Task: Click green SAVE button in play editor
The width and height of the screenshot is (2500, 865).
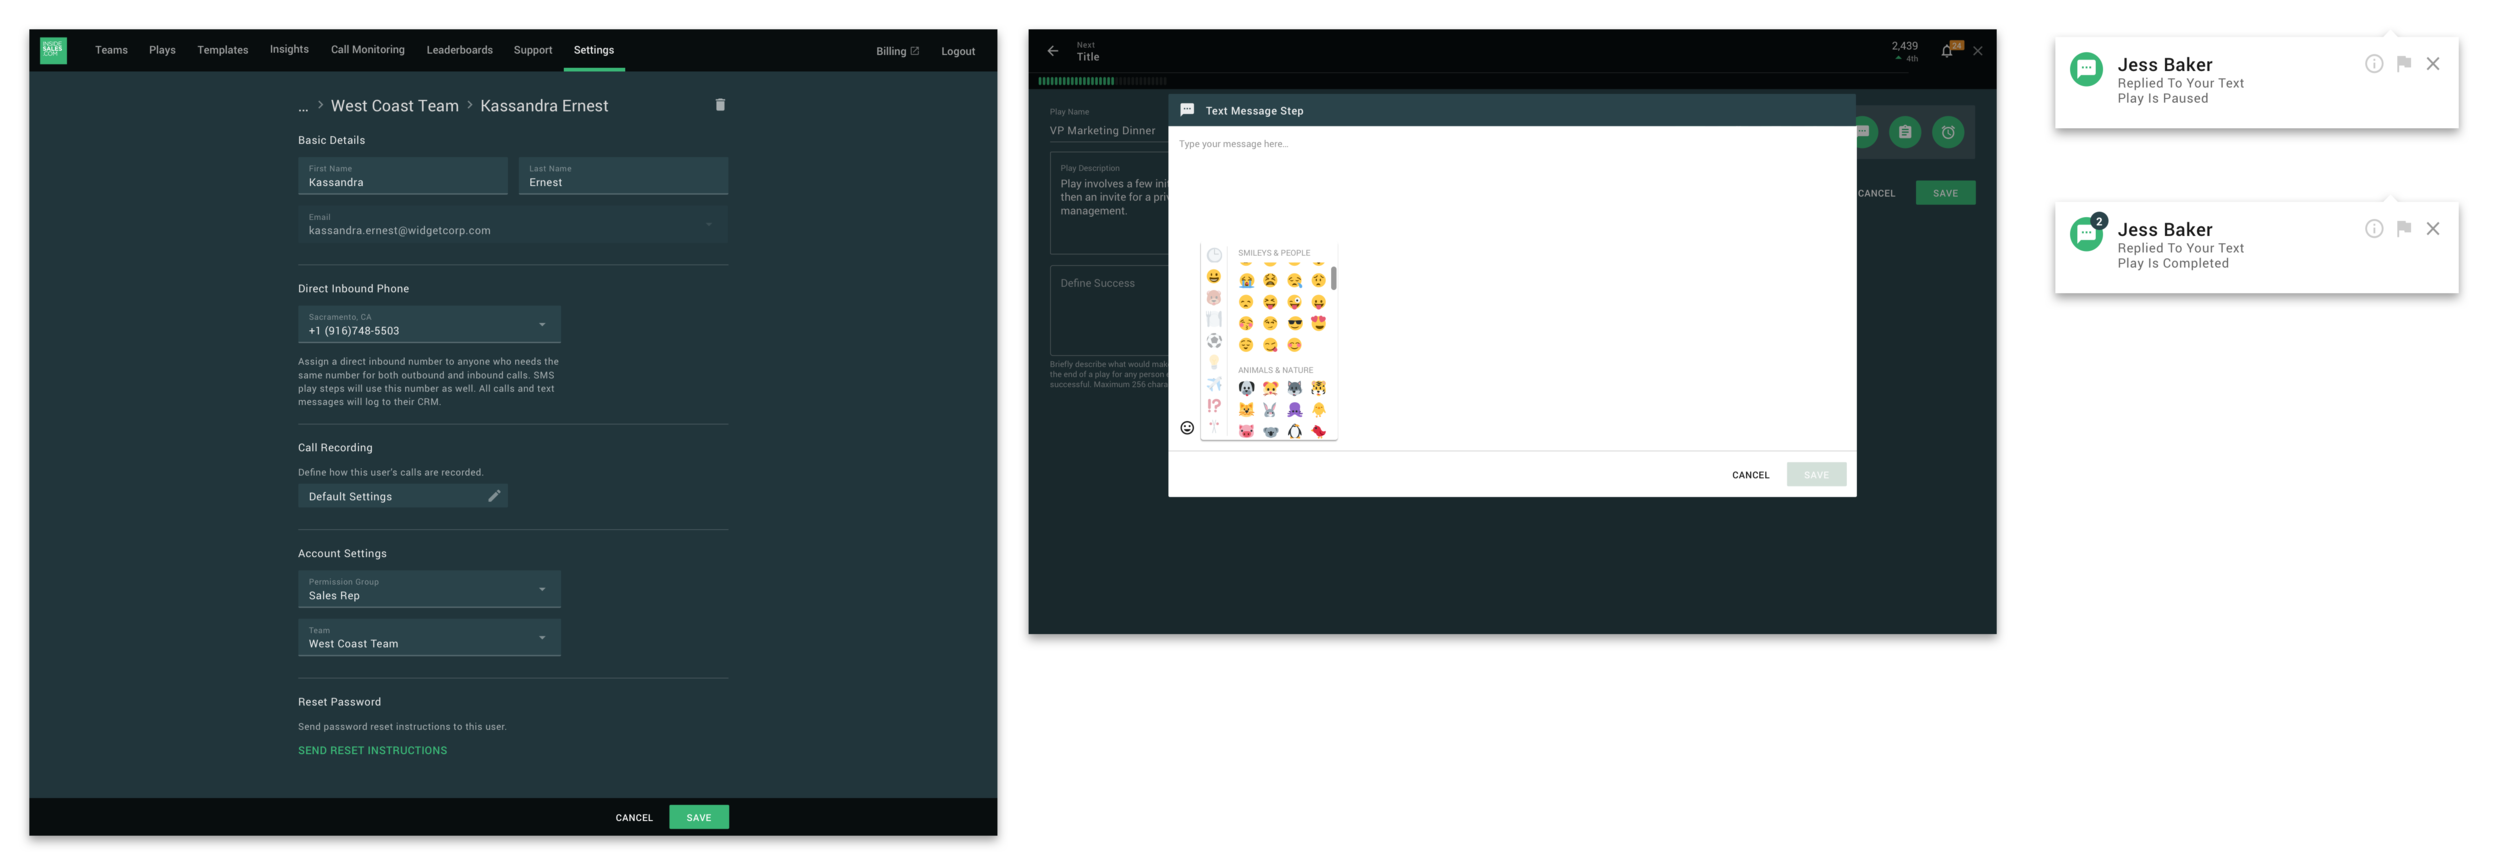Action: (1945, 193)
